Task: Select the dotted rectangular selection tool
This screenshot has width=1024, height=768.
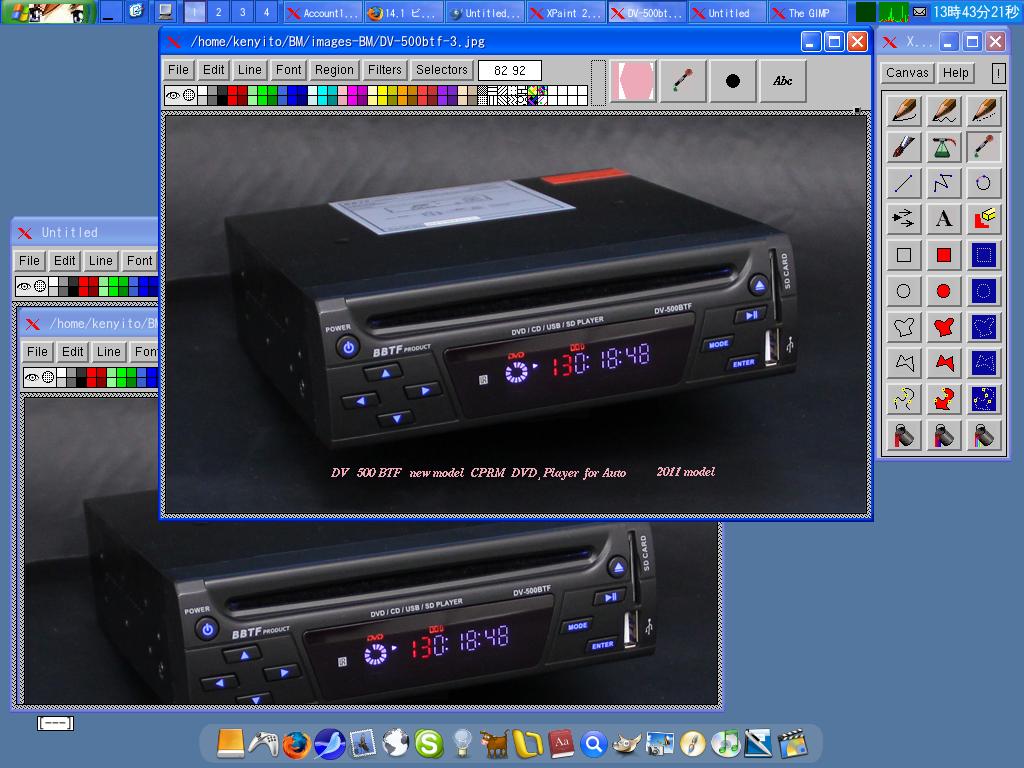Action: [983, 255]
